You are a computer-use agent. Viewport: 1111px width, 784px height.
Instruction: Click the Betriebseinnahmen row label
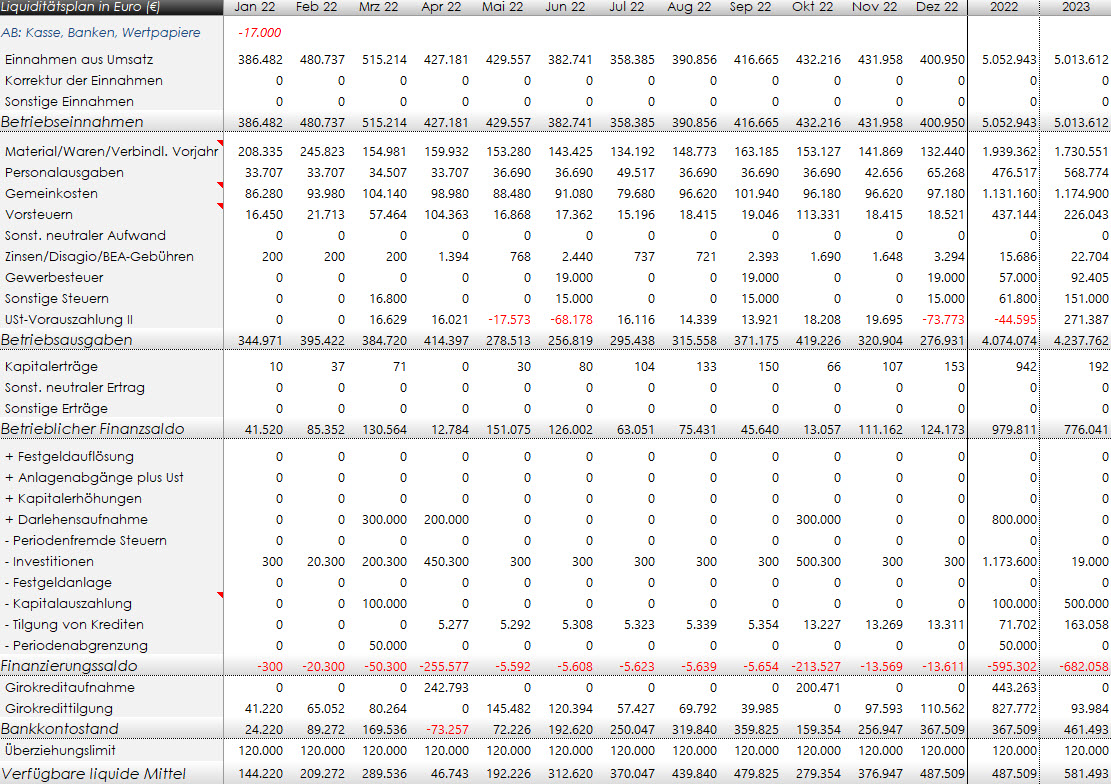(72, 122)
